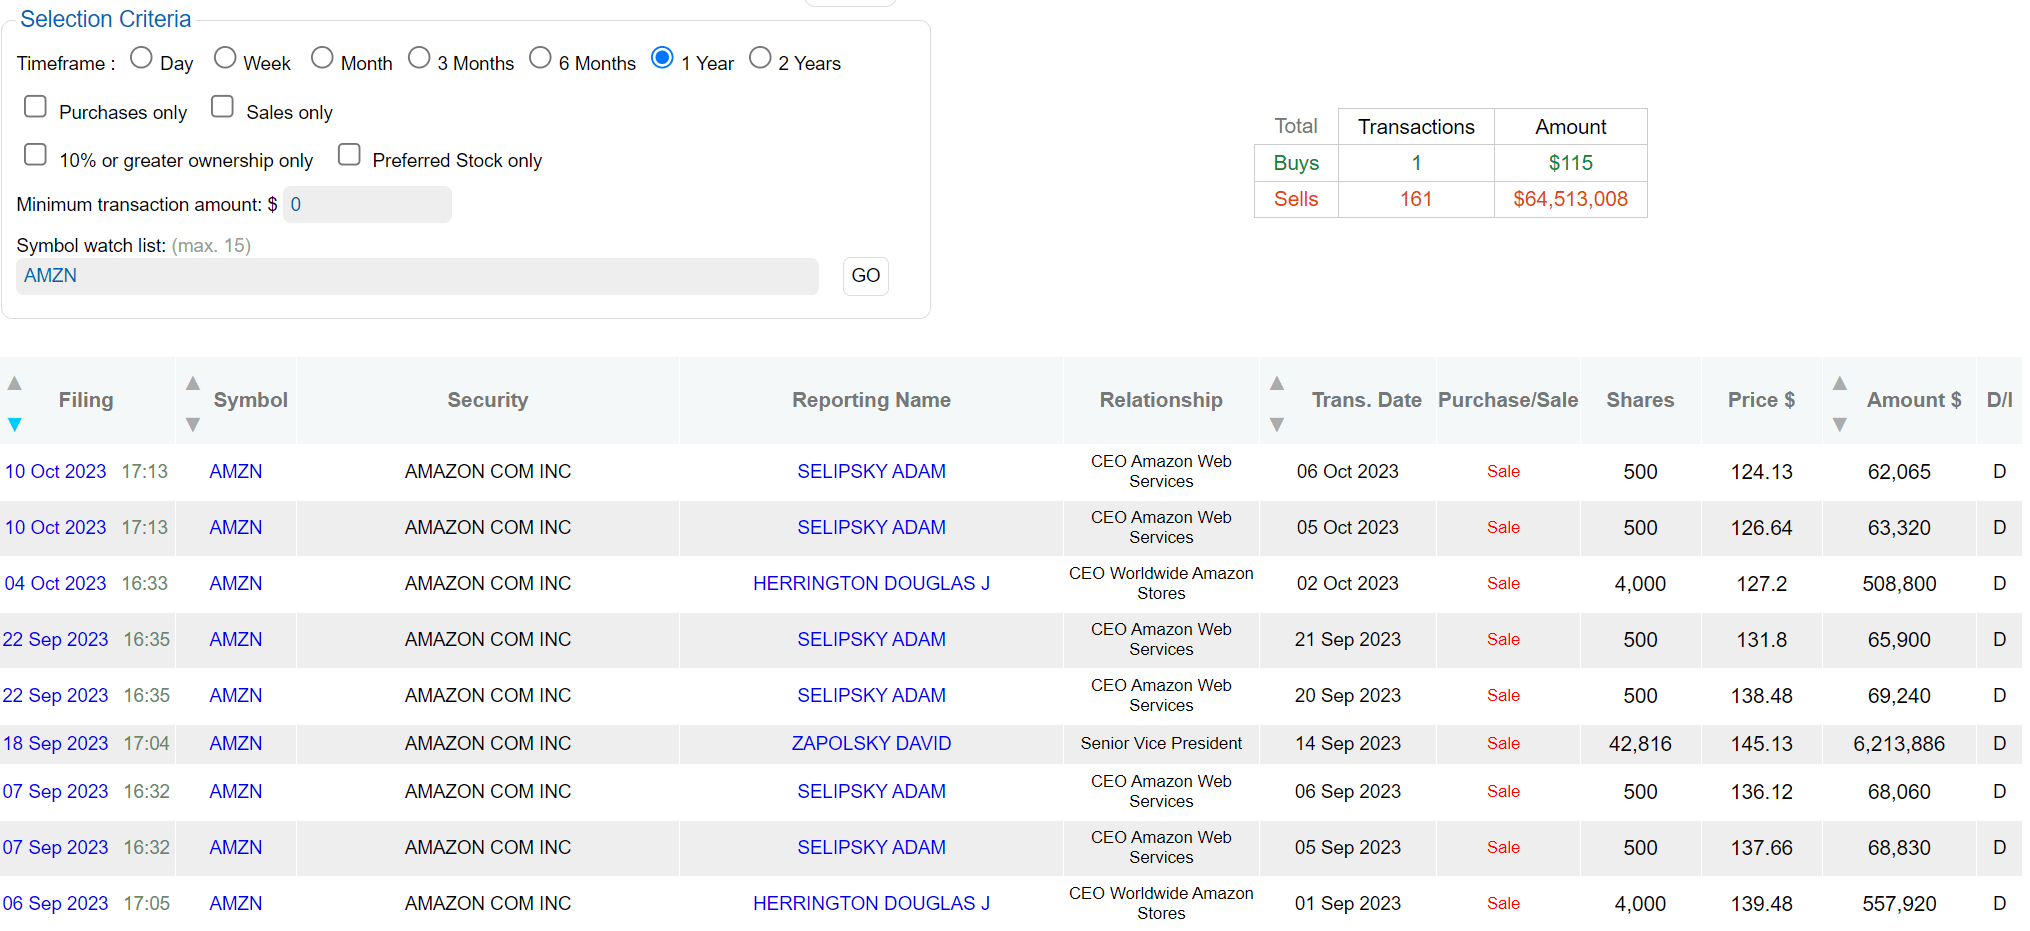Sort Filing column ascending with up arrow

15,383
